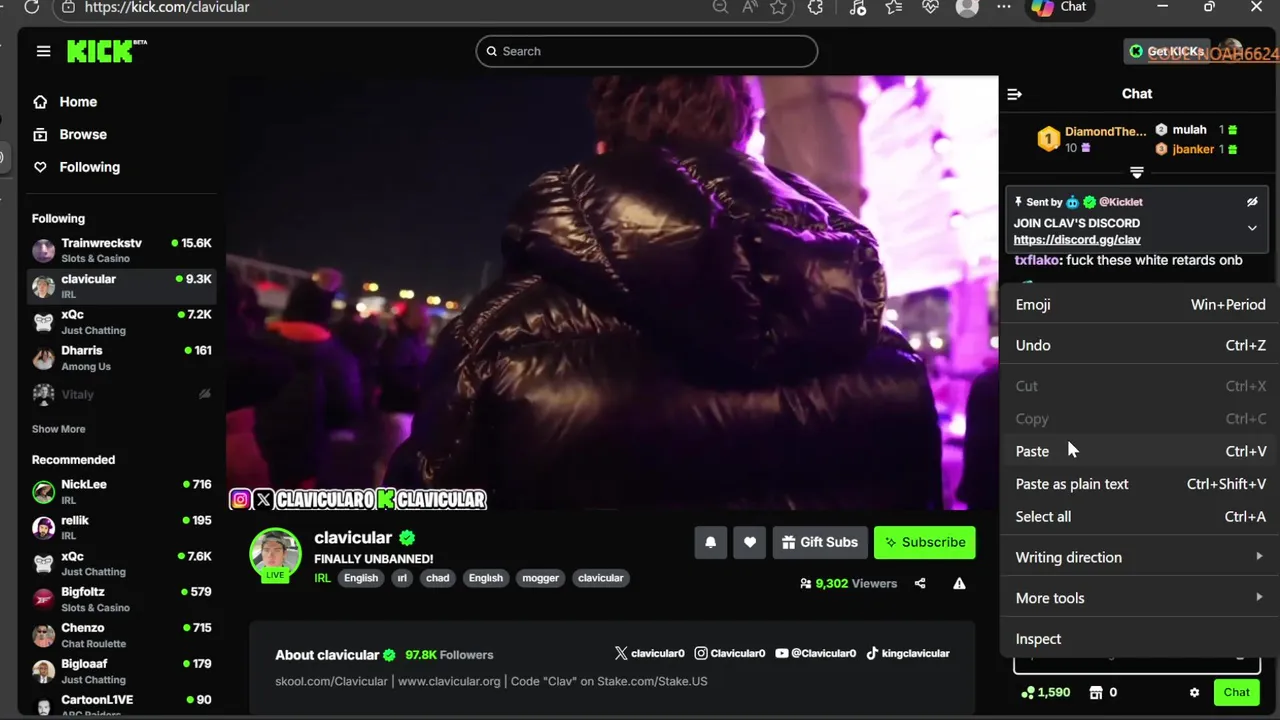The image size is (1280, 720).
Task: Open Trainwreckstv channel in sidebar
Action: coord(121,250)
